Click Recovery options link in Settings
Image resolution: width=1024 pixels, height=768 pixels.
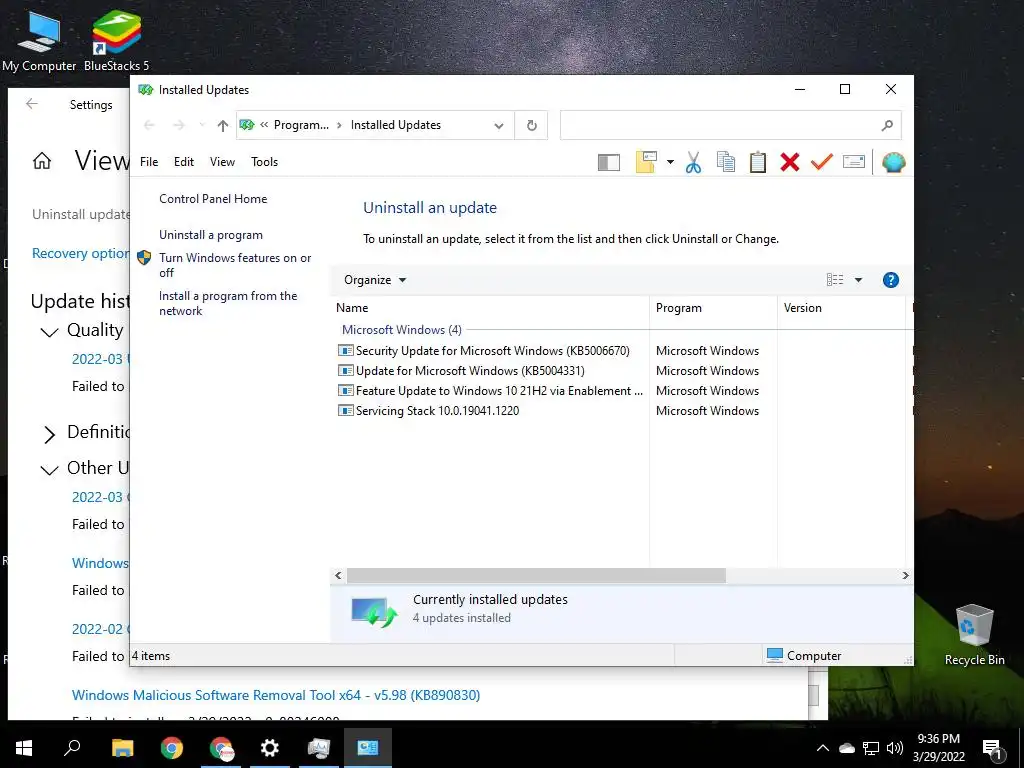(x=80, y=253)
